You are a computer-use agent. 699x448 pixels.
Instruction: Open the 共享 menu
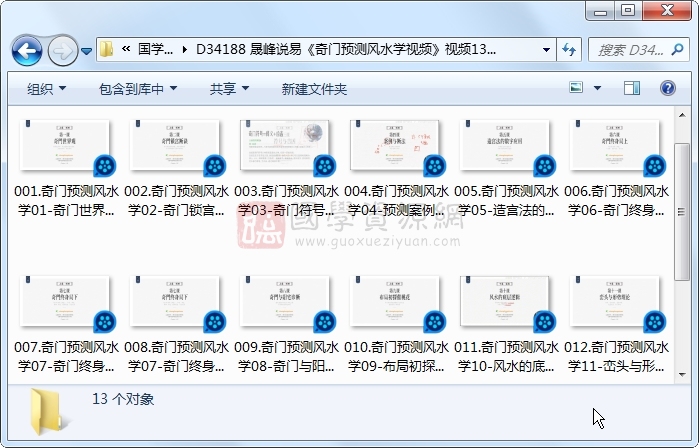tap(229, 89)
